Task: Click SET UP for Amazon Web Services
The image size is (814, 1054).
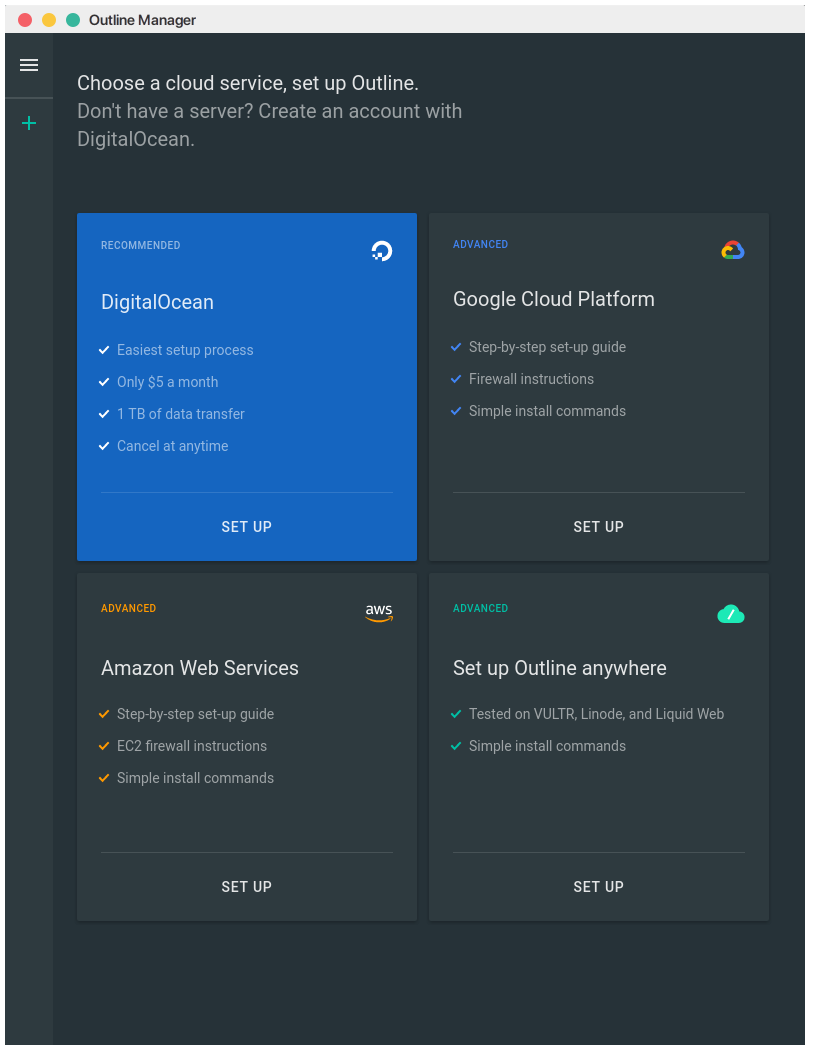Action: [x=247, y=887]
